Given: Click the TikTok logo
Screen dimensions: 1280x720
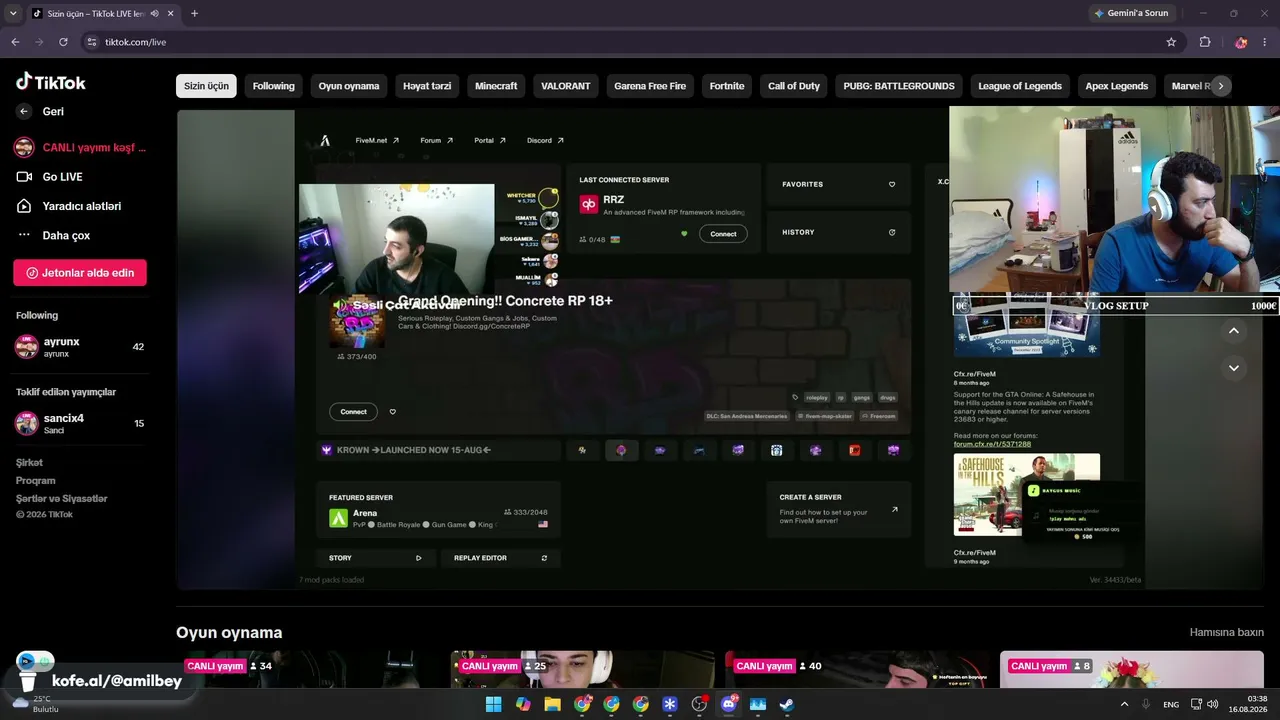Looking at the screenshot, I should (x=51, y=82).
